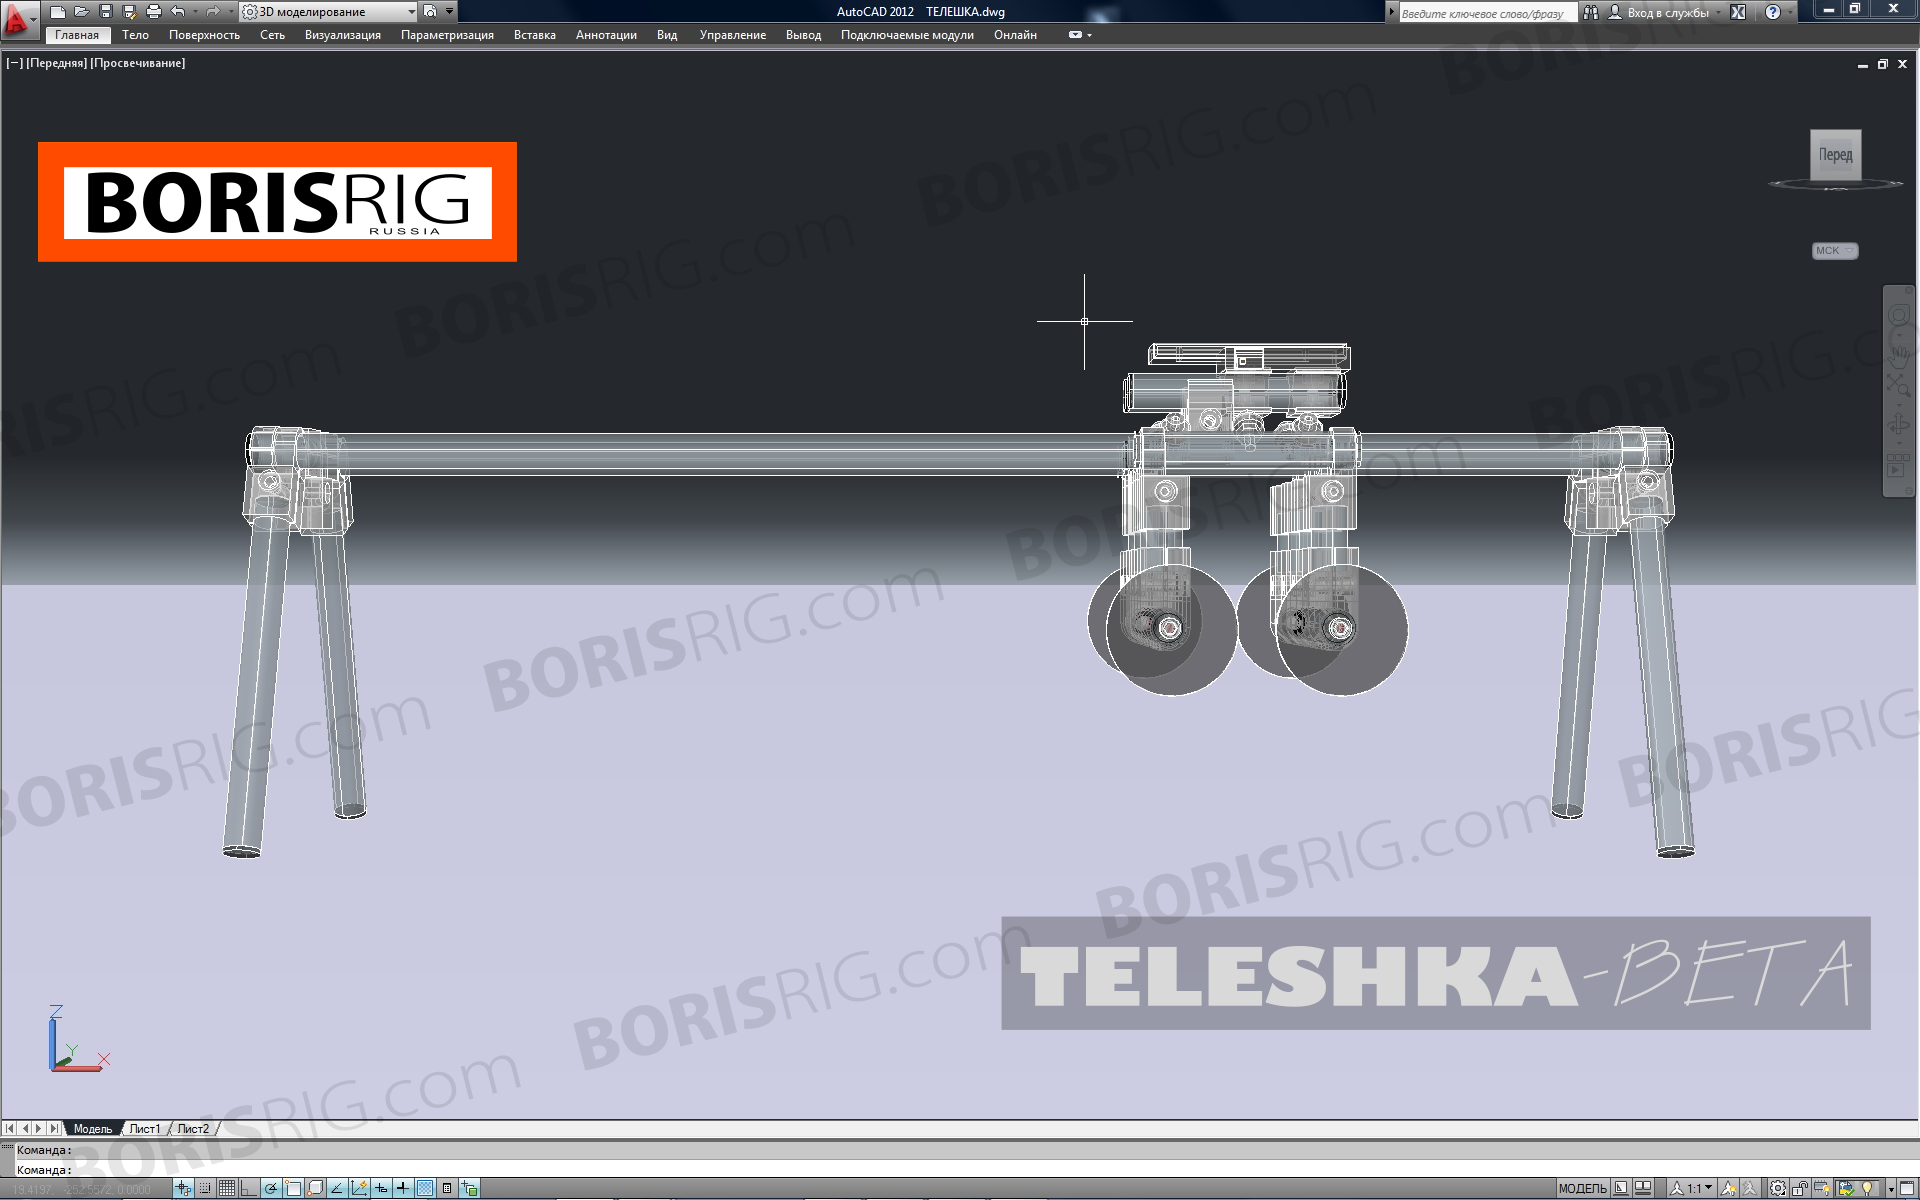The image size is (1920, 1200).
Task: Expand the Help dropdown arrow
Action: (x=1790, y=12)
